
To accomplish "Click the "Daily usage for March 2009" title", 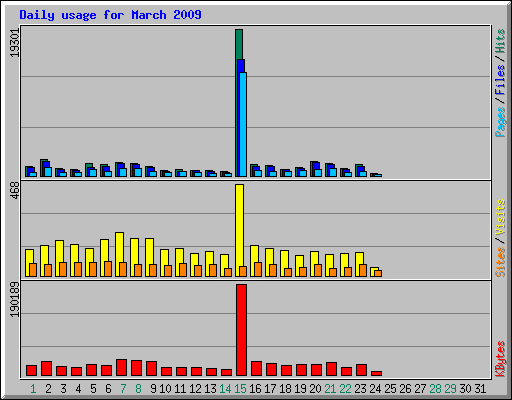I will [110, 15].
